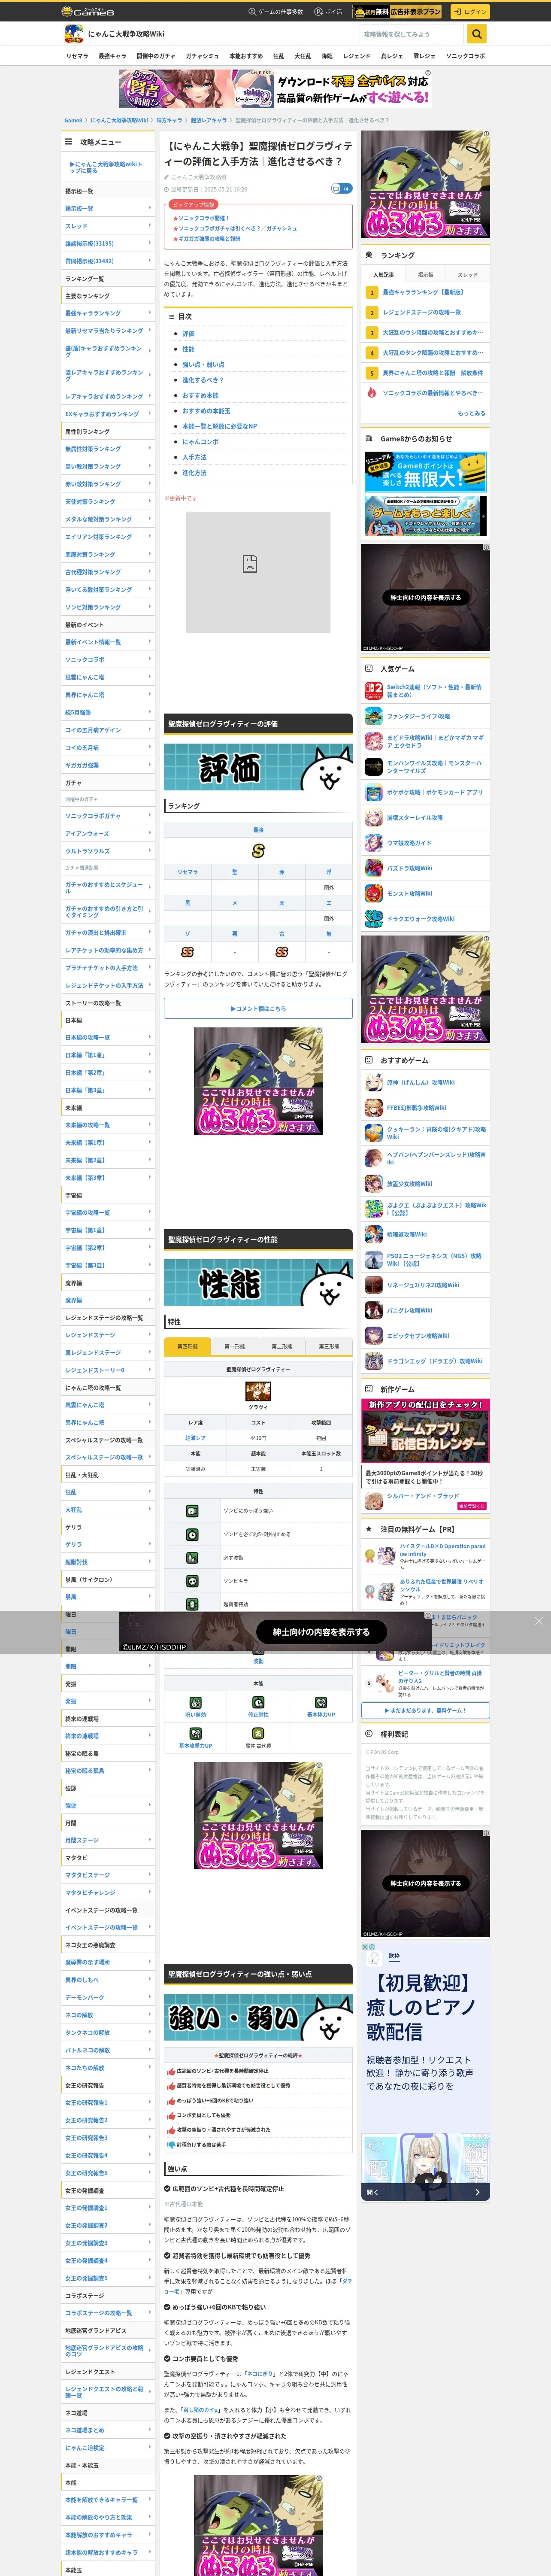Click the にゃんこ大戦争攻略Wiki cat logo icon
Image resolution: width=551 pixels, height=2576 pixels.
click(x=73, y=34)
